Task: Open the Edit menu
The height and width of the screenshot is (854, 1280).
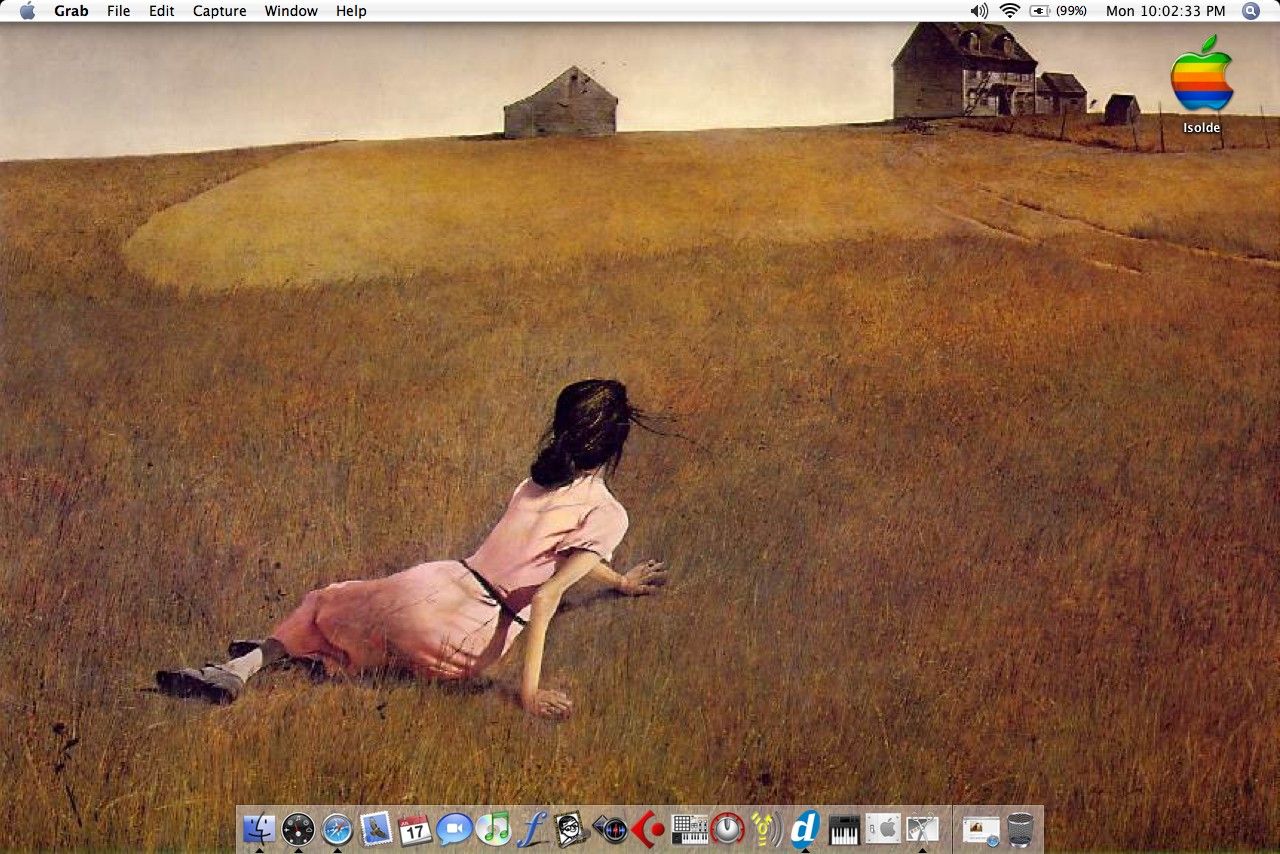Action: click(161, 11)
